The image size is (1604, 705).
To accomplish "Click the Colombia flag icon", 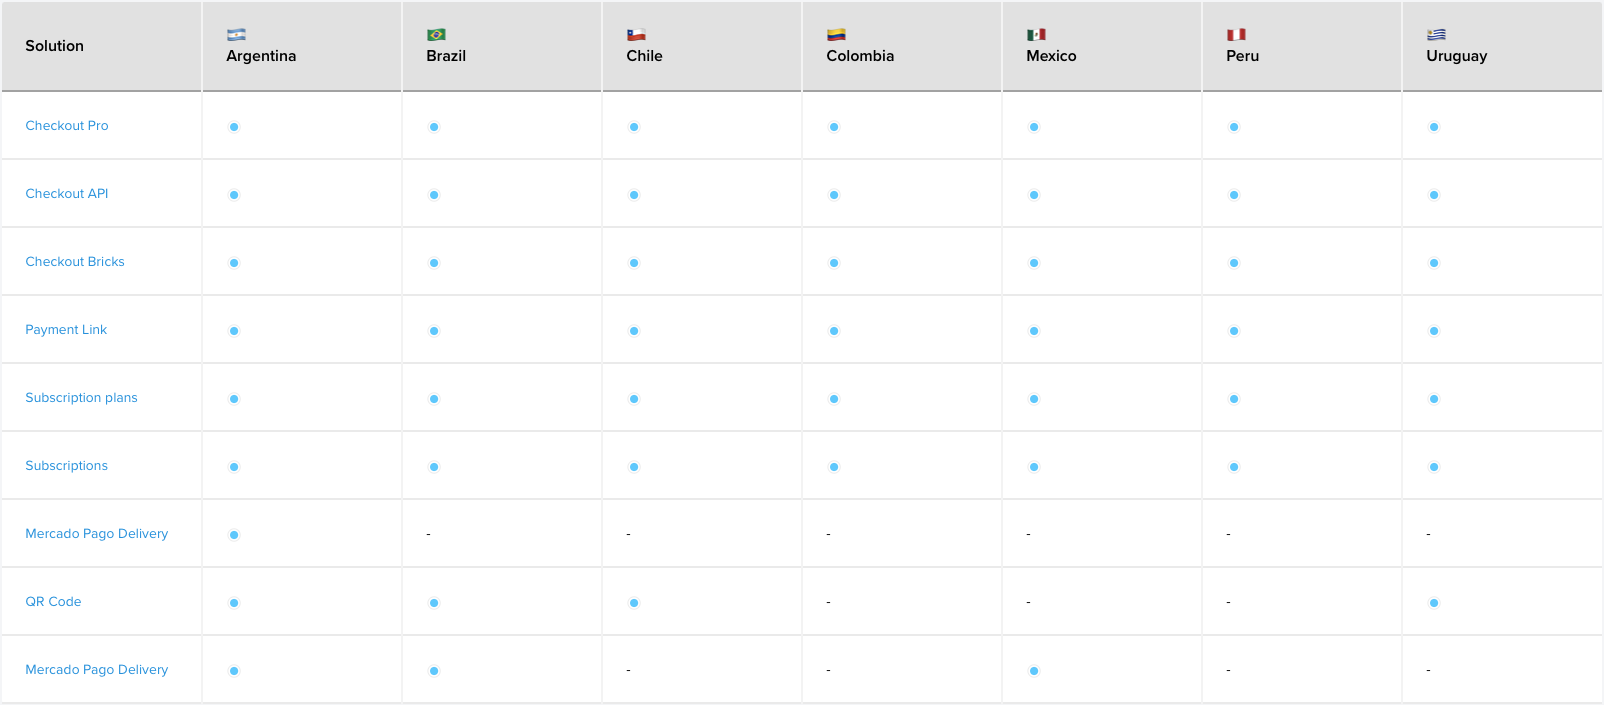I will (836, 35).
